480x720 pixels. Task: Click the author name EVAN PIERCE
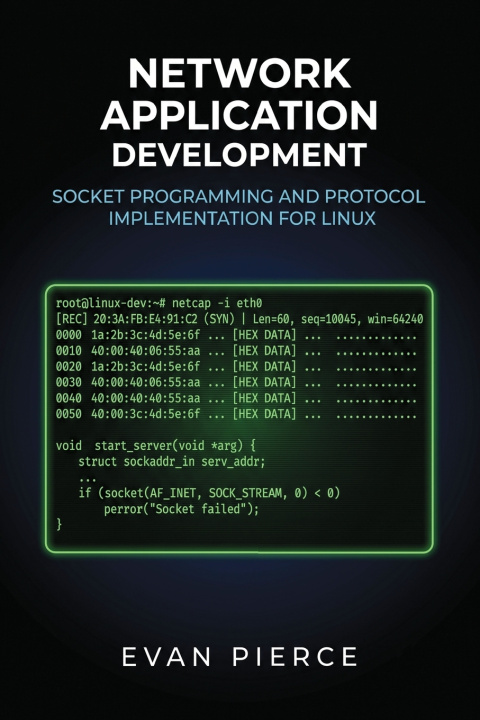[240, 657]
